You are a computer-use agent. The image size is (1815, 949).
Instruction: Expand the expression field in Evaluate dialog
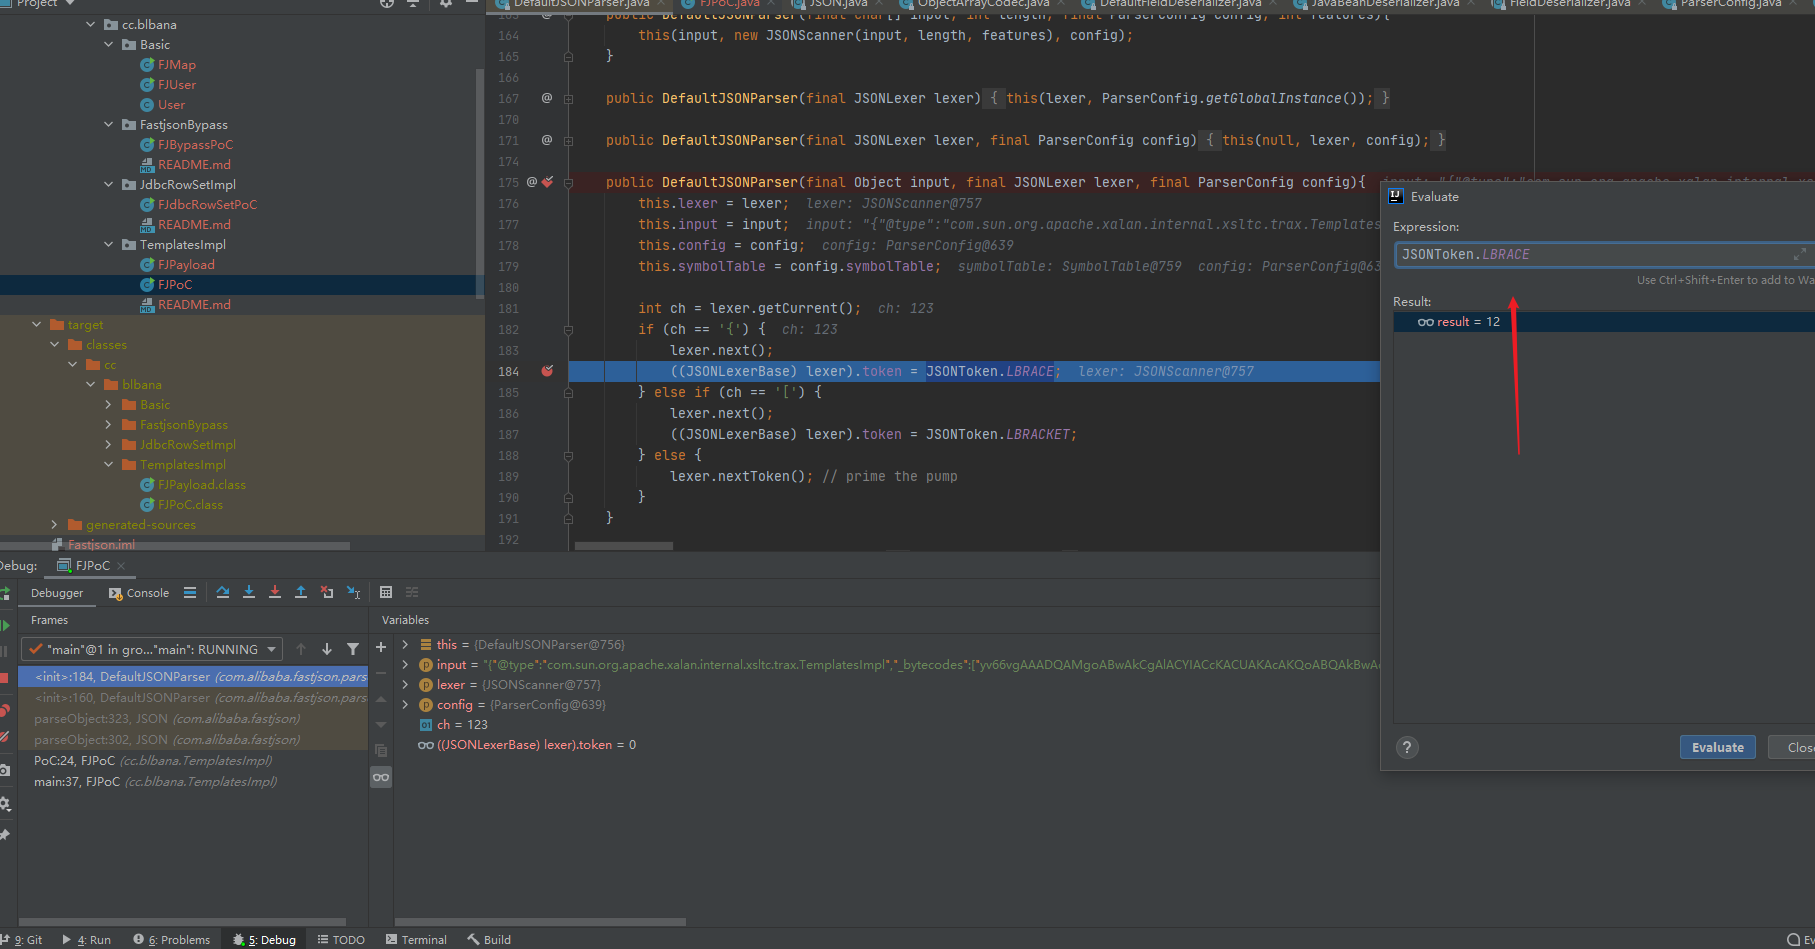1799,254
